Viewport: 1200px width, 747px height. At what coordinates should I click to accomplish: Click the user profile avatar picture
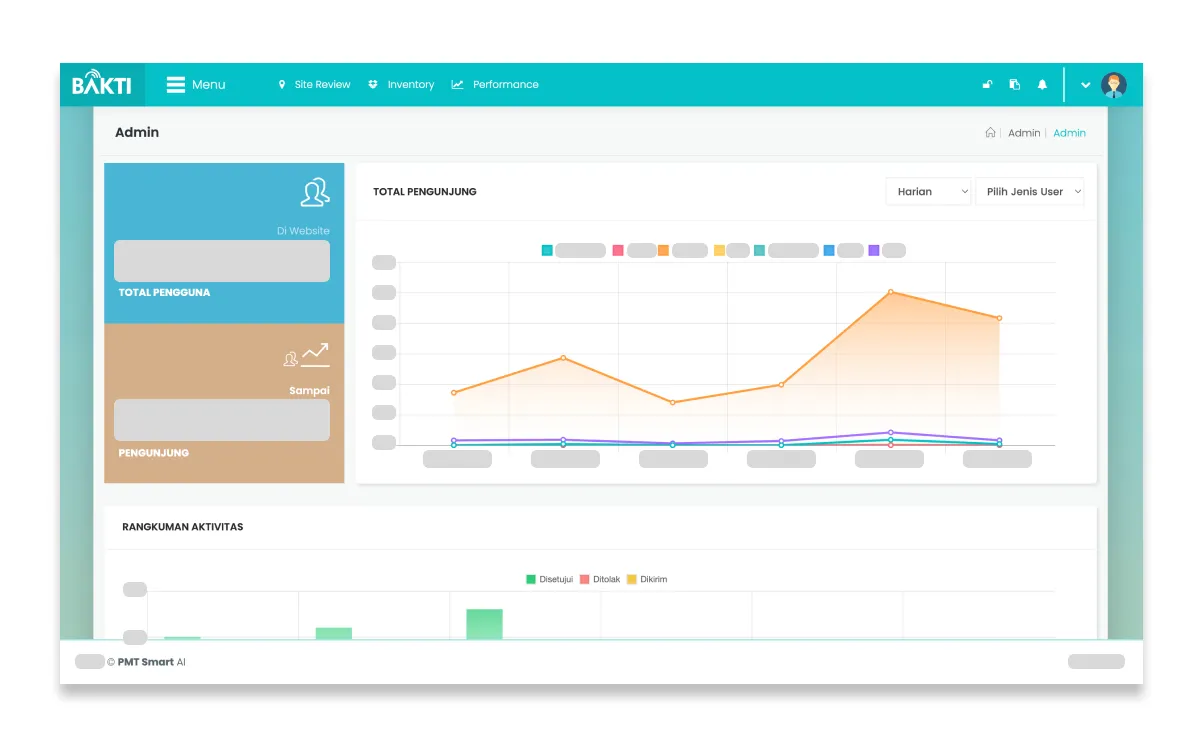click(1114, 84)
